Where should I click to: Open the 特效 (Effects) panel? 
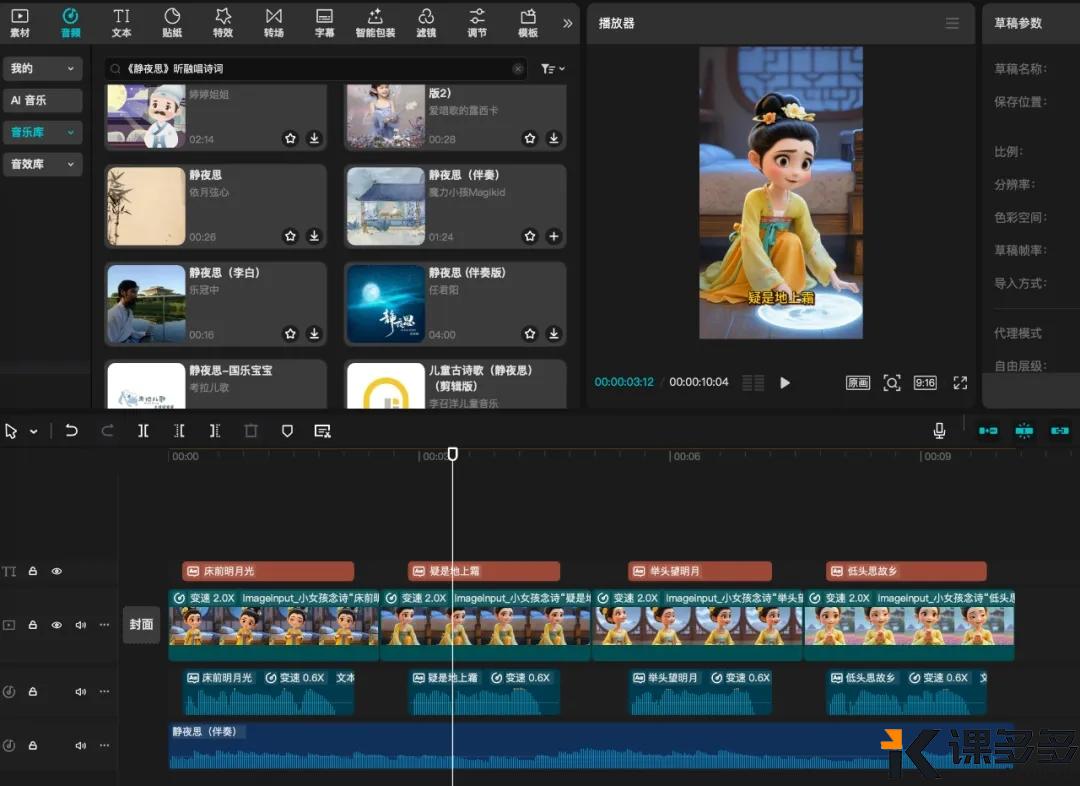222,22
